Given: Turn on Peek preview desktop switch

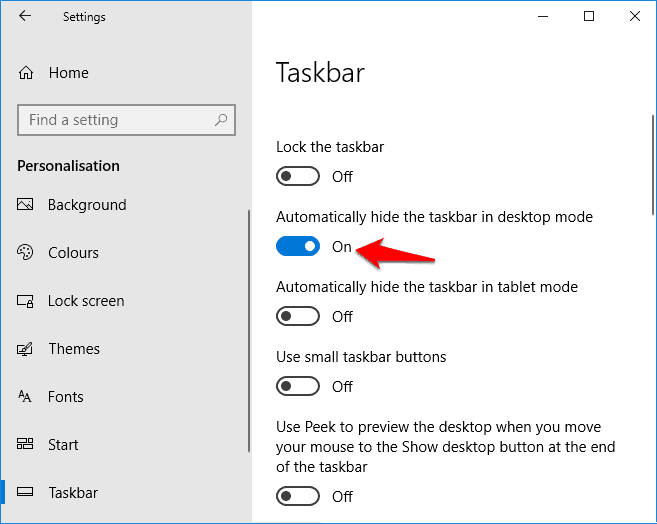Looking at the screenshot, I should point(298,496).
